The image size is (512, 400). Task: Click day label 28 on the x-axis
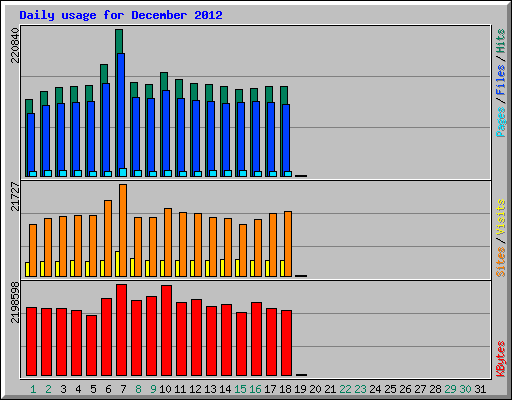tap(435, 389)
